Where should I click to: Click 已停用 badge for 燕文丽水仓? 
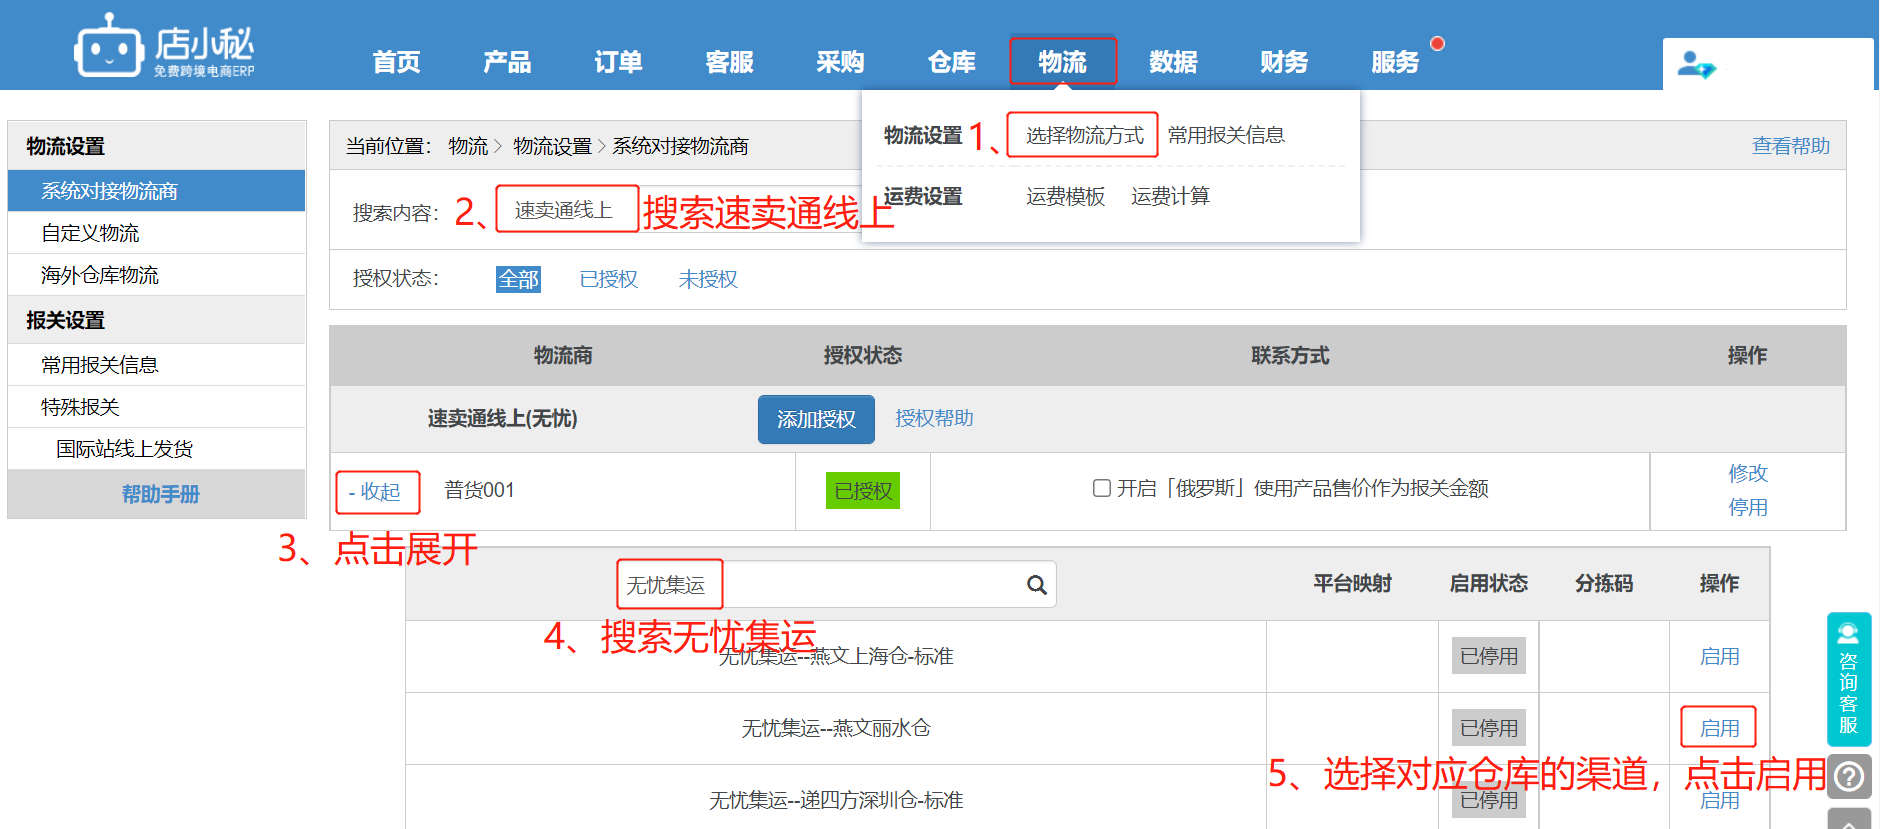(x=1488, y=728)
